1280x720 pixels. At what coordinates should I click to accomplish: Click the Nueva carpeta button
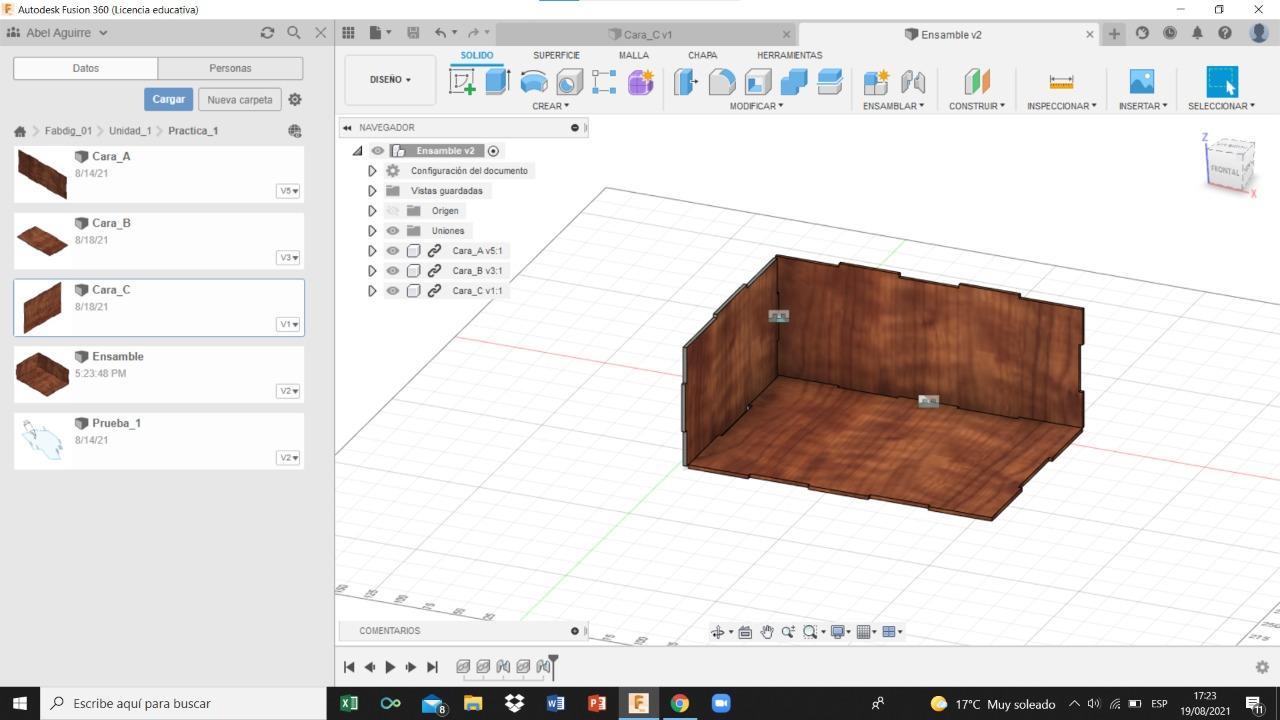tap(239, 99)
